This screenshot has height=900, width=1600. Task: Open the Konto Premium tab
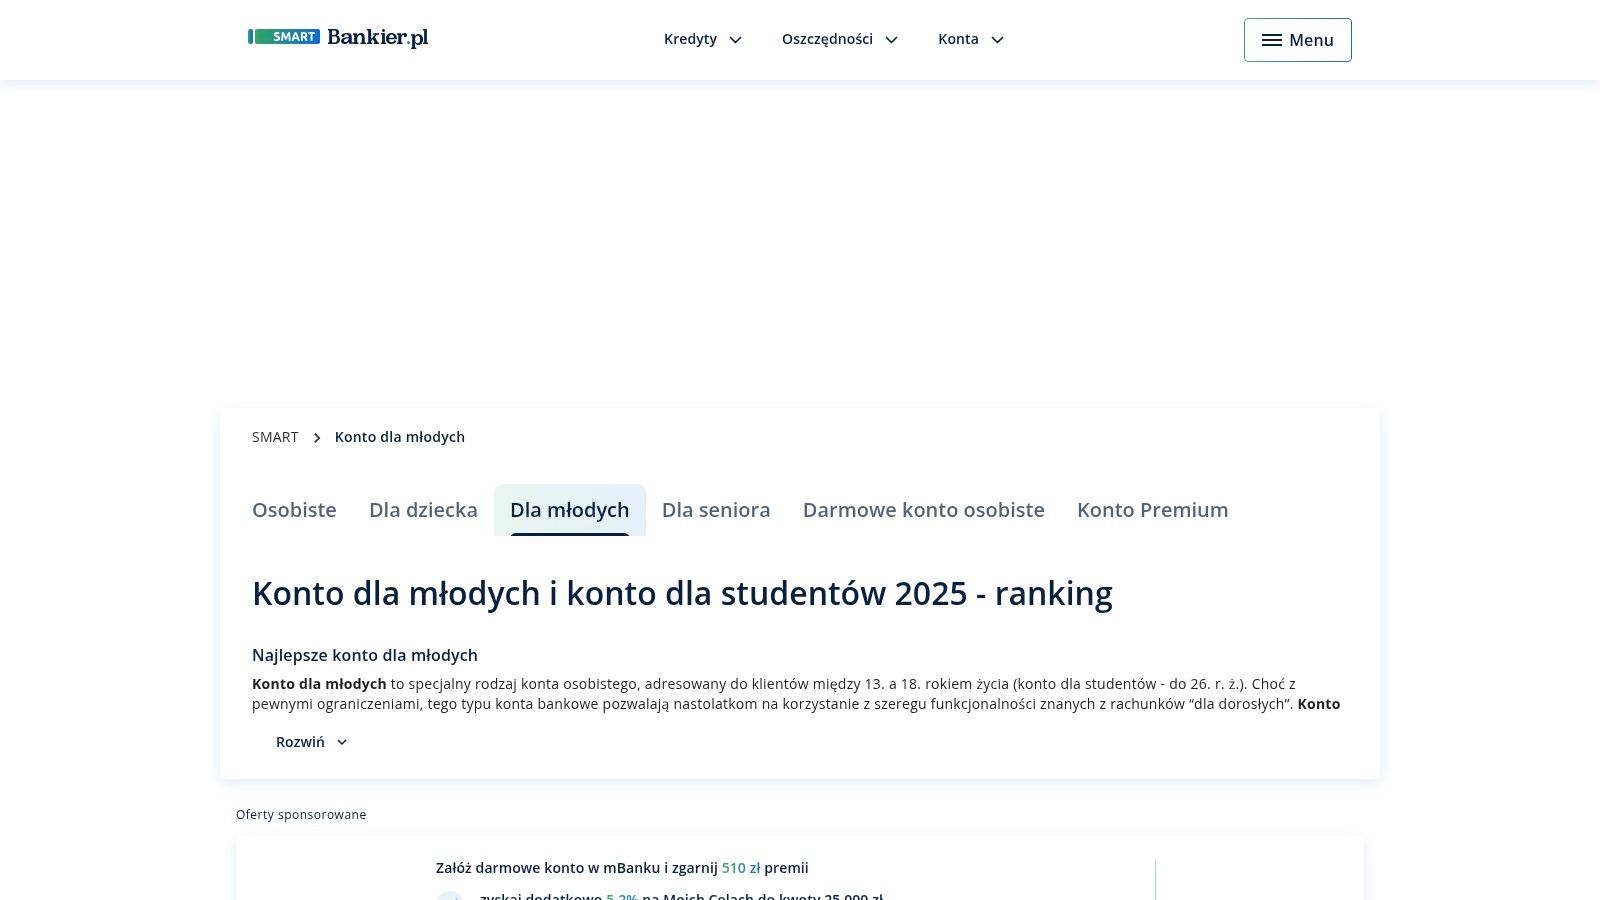tap(1153, 510)
